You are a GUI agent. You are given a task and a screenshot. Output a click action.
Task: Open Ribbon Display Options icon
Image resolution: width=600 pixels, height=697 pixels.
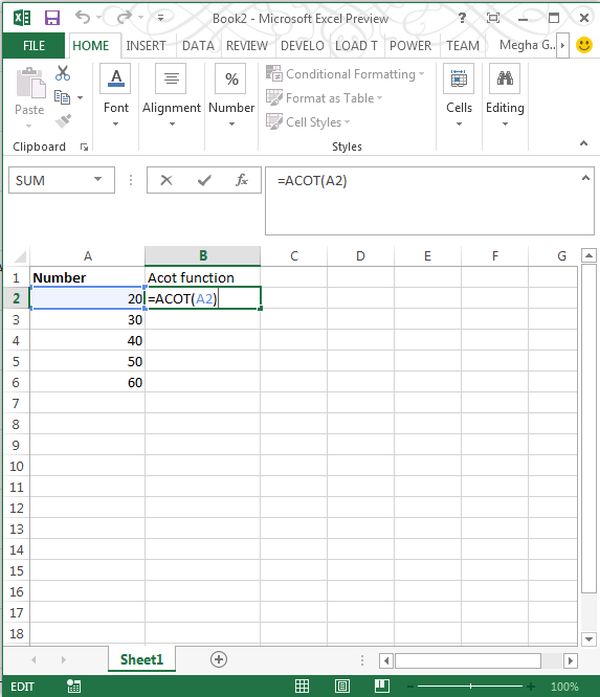click(493, 18)
